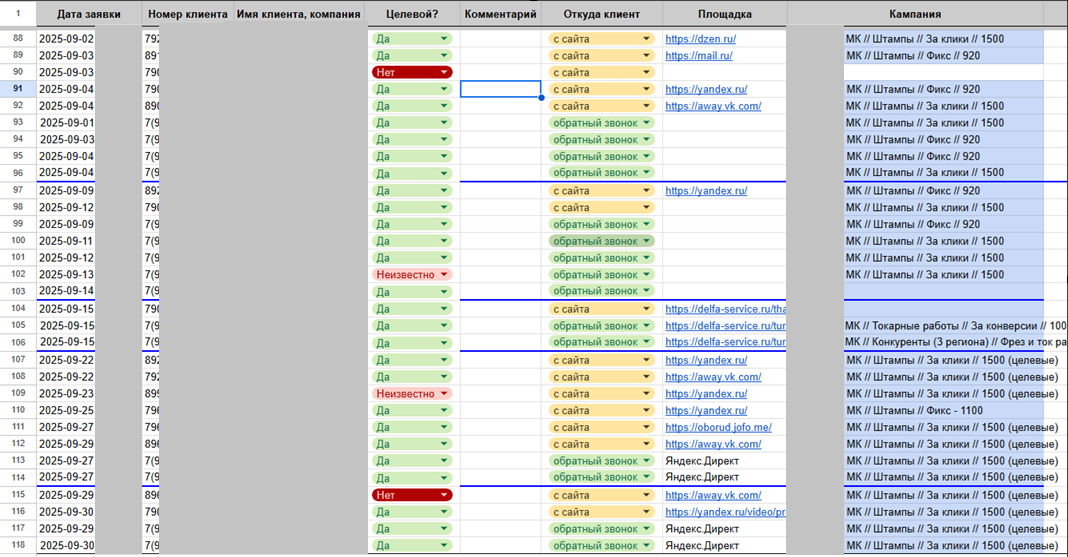Expand the "Неизвестно" dropdown in row 102

(x=412, y=275)
